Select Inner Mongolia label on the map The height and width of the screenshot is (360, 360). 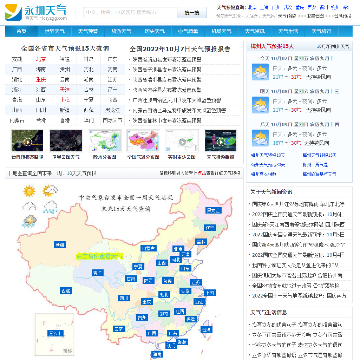tap(148, 248)
